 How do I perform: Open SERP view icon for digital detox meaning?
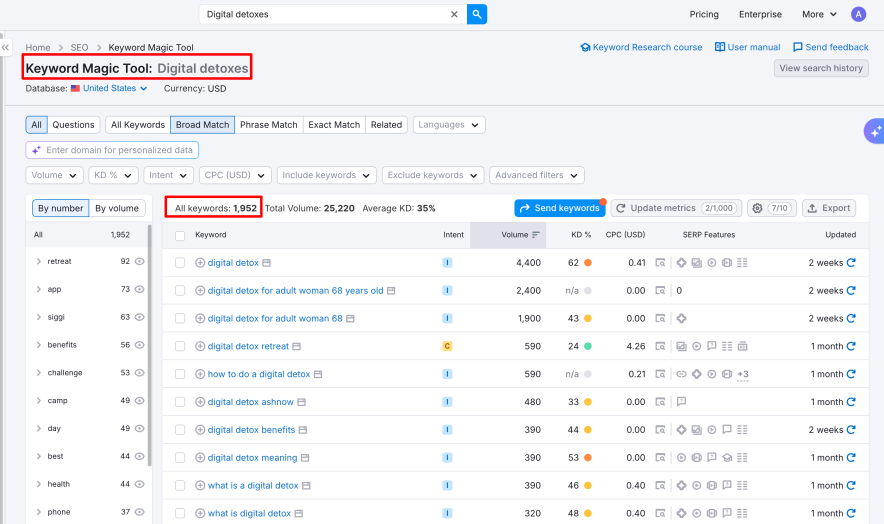coord(660,457)
